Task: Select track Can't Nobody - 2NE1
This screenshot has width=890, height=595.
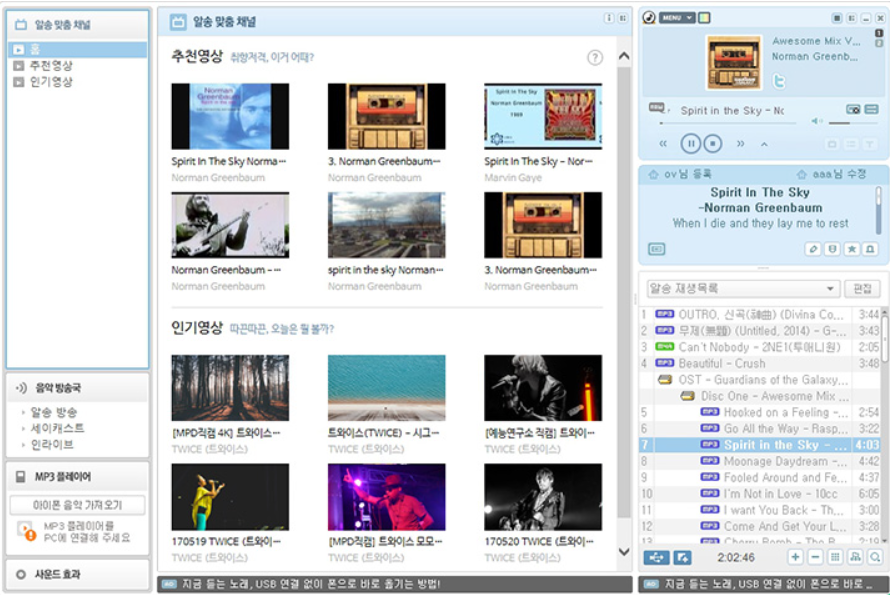Action: 761,347
